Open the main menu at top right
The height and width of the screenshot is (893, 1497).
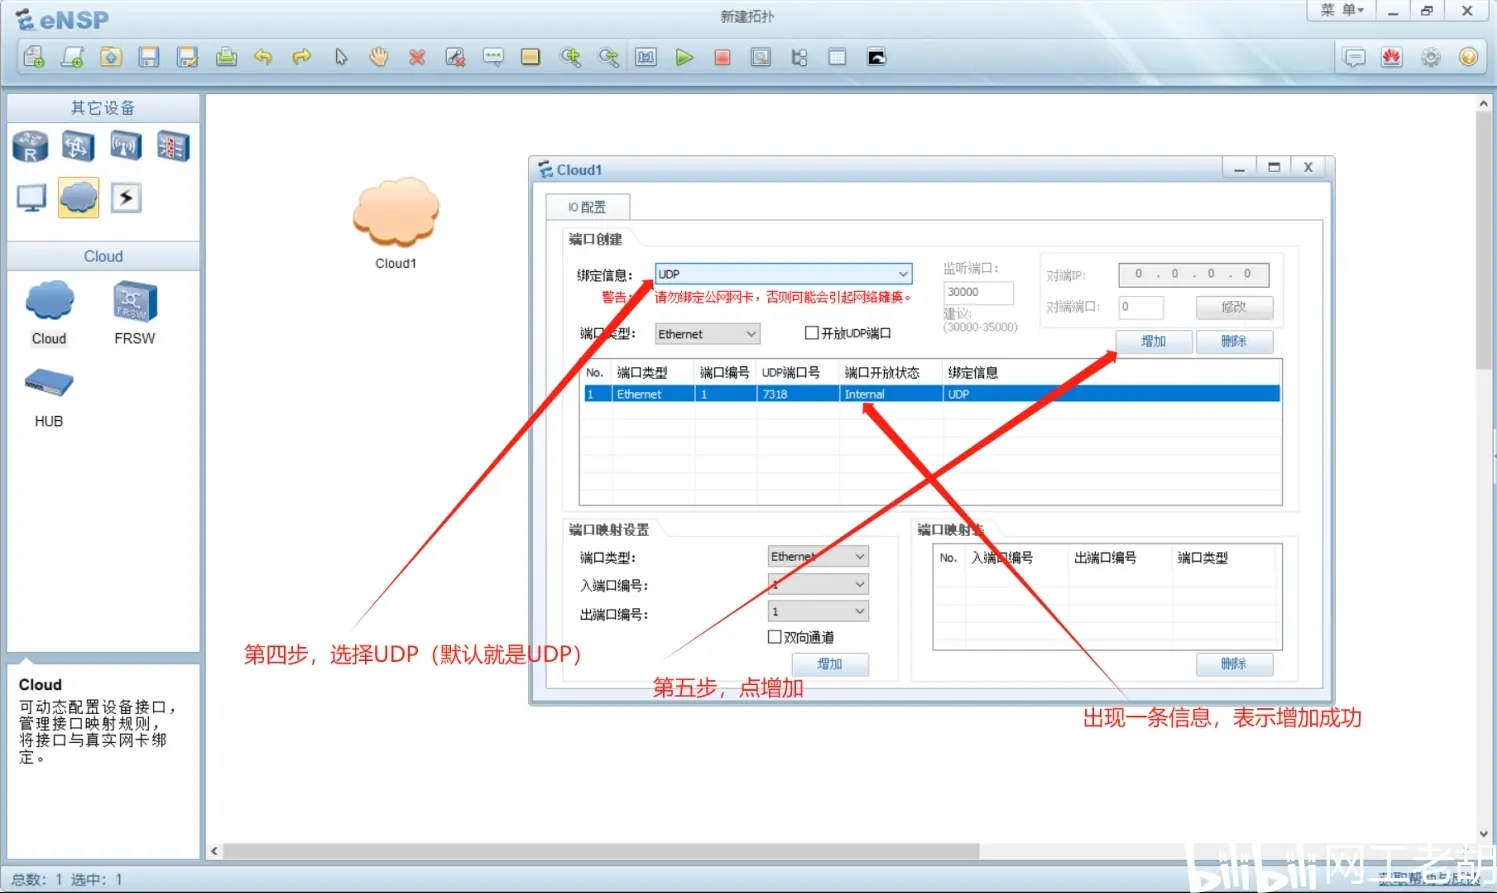(x=1341, y=10)
